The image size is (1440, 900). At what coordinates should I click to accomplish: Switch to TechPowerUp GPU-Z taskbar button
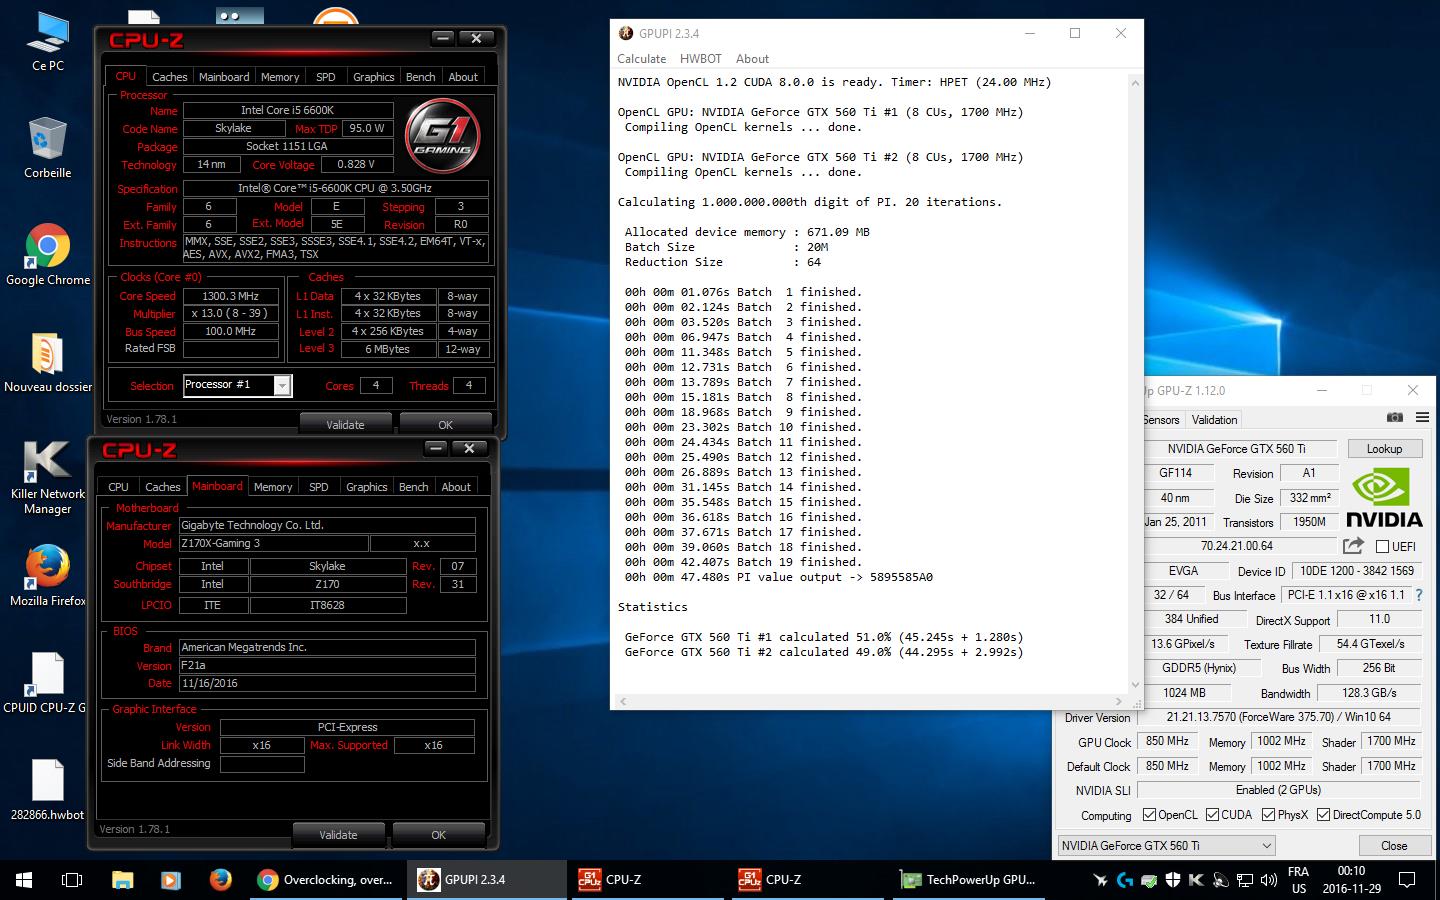968,880
